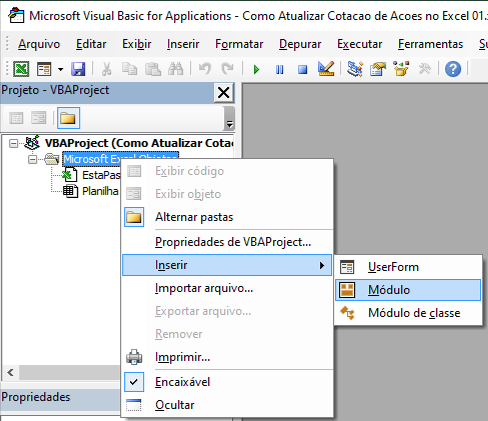Click VBA application icon in title bar
Screen dimensions: 488x421
(16, 15)
